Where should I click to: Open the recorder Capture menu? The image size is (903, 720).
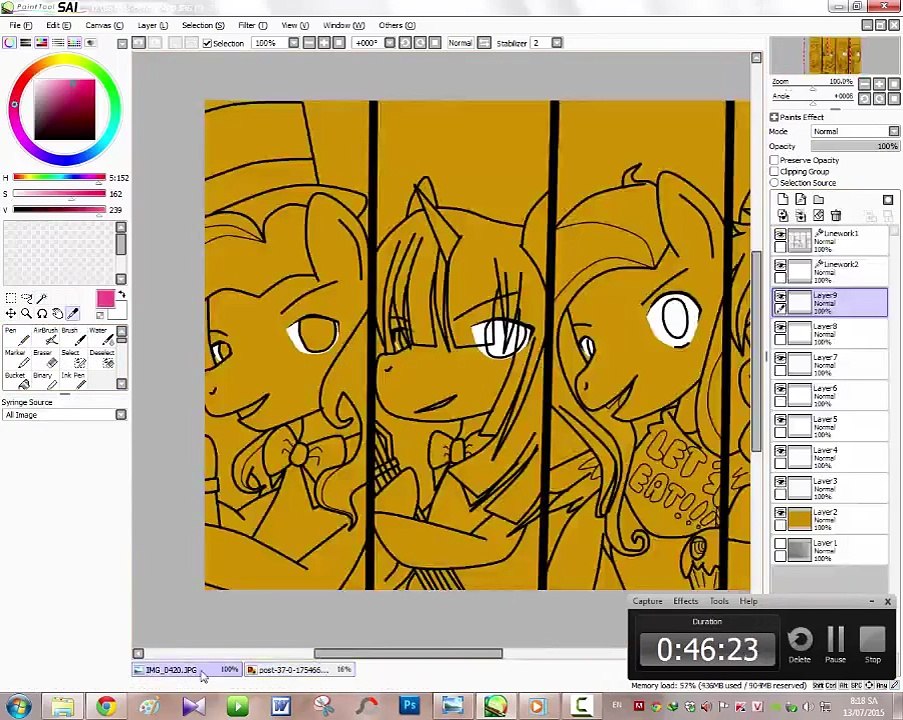[647, 601]
